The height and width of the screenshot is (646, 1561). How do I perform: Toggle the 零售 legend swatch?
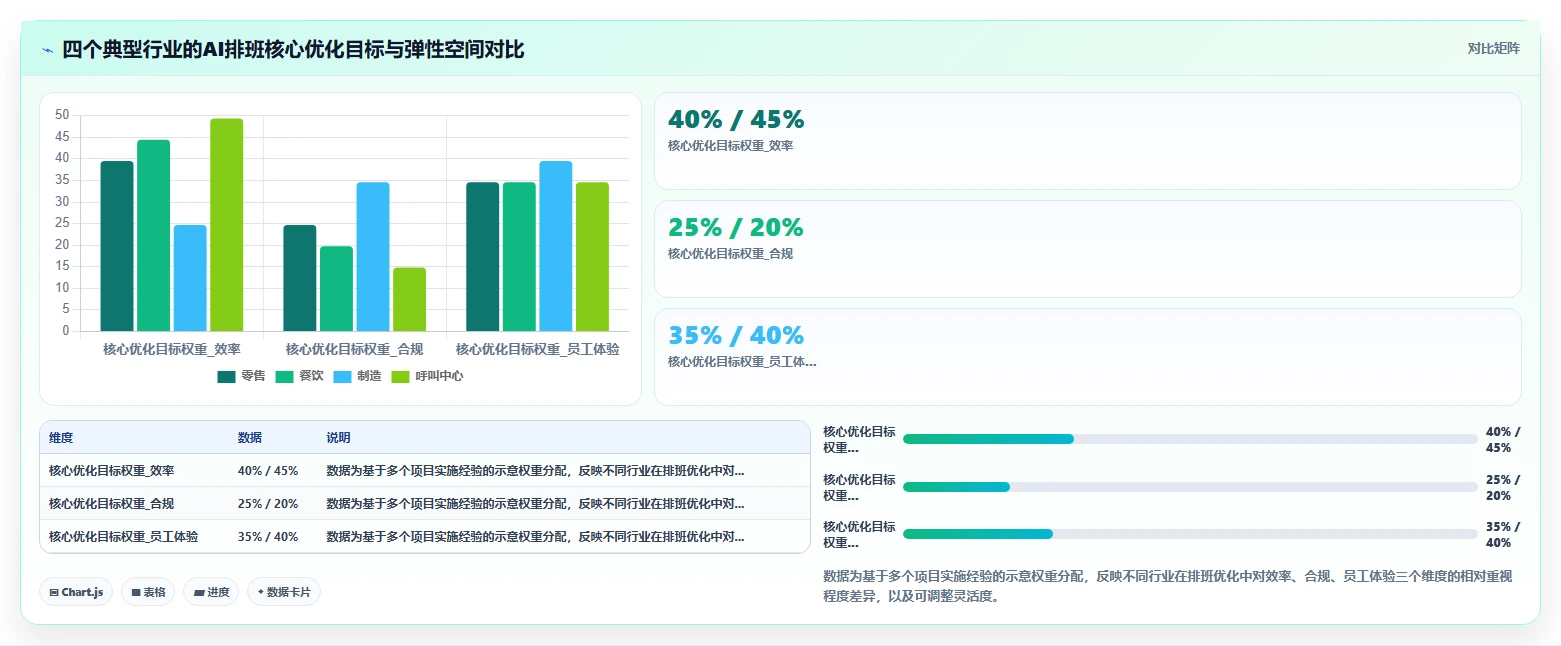(x=226, y=376)
